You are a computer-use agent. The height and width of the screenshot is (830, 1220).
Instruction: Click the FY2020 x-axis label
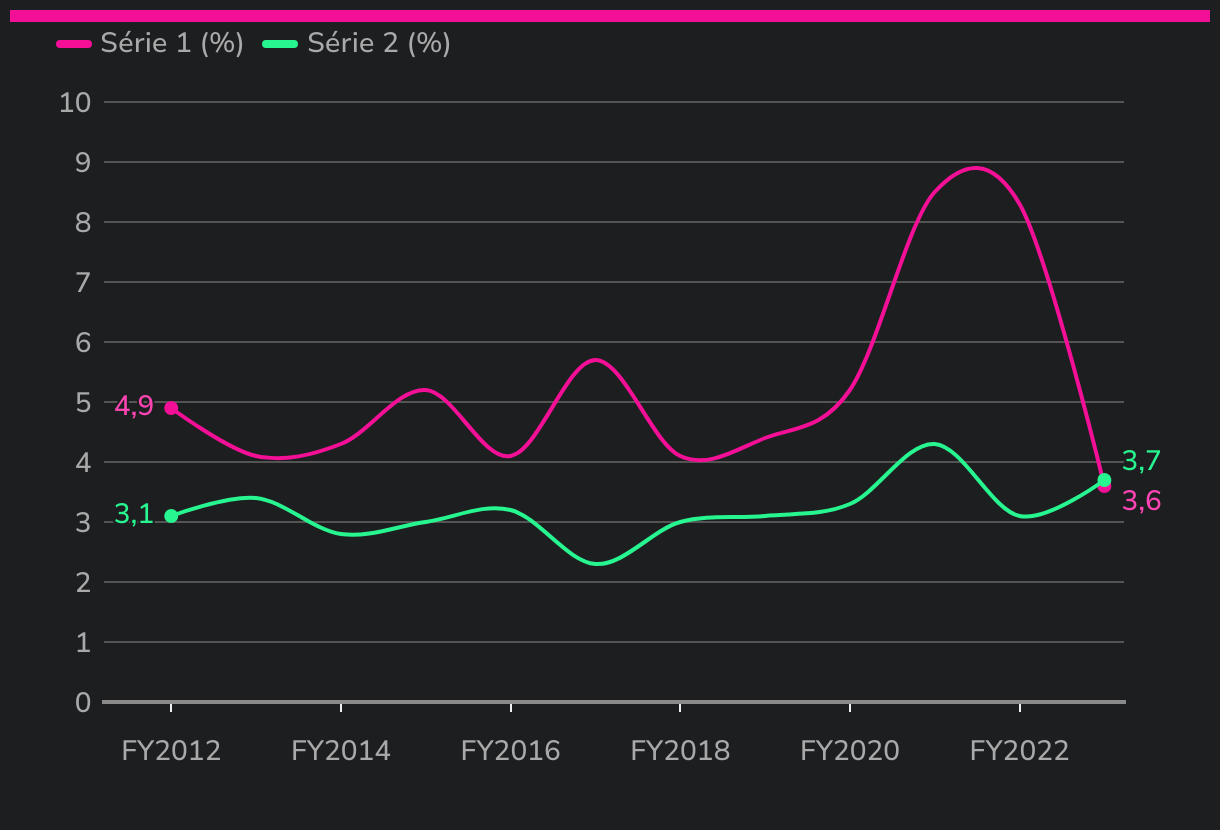[850, 751]
